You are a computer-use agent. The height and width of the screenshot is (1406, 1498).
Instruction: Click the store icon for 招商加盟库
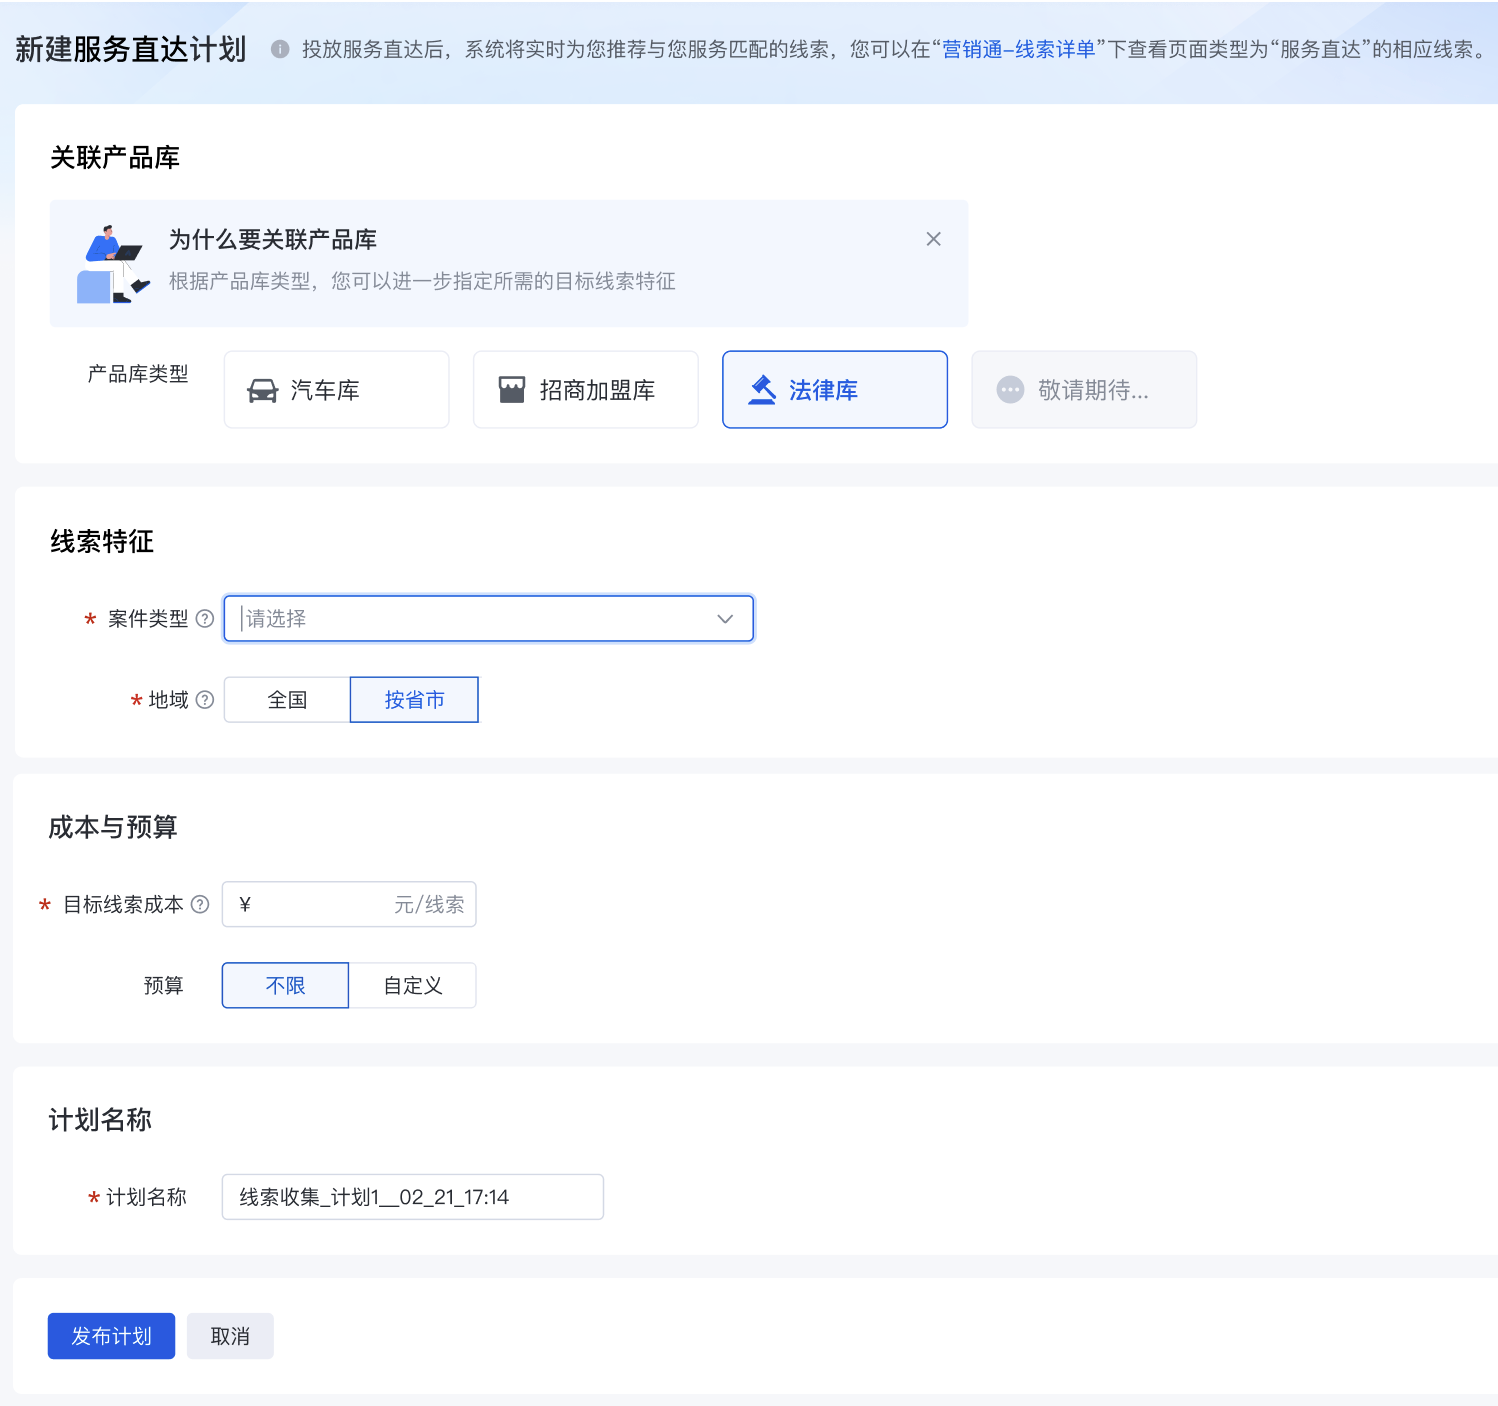(x=512, y=390)
